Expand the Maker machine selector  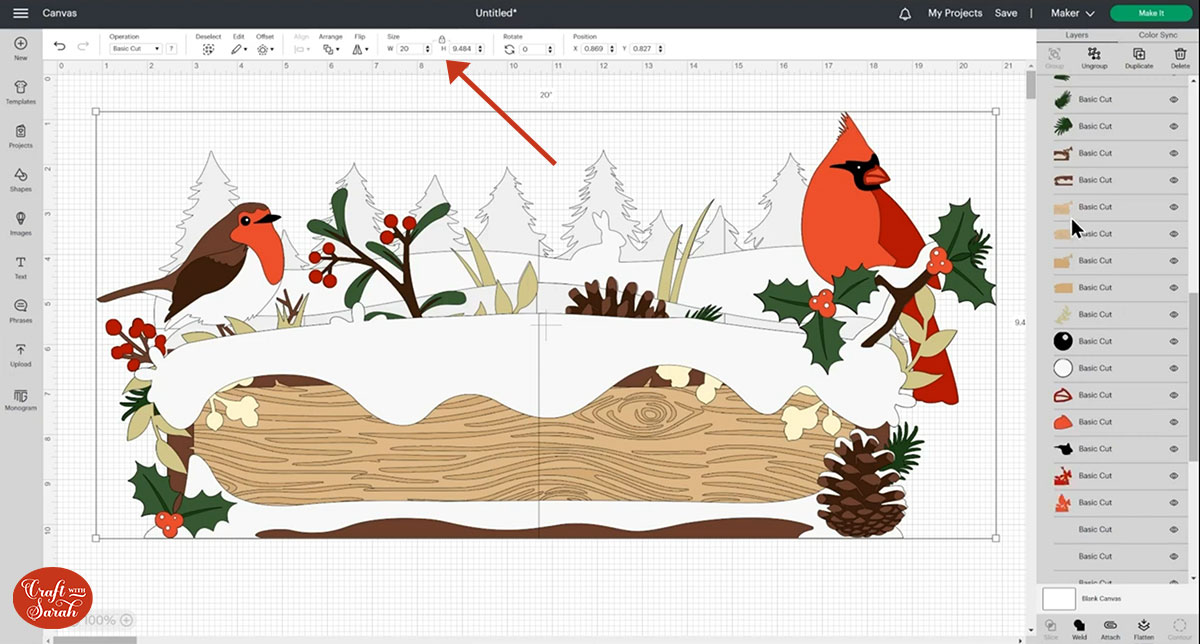point(1072,13)
